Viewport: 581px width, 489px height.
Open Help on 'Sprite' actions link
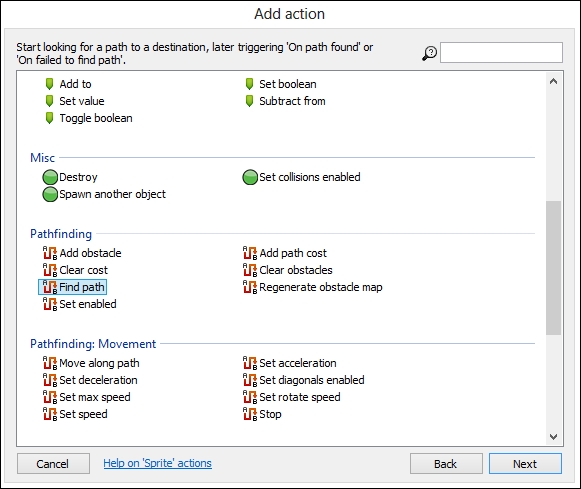tap(157, 463)
